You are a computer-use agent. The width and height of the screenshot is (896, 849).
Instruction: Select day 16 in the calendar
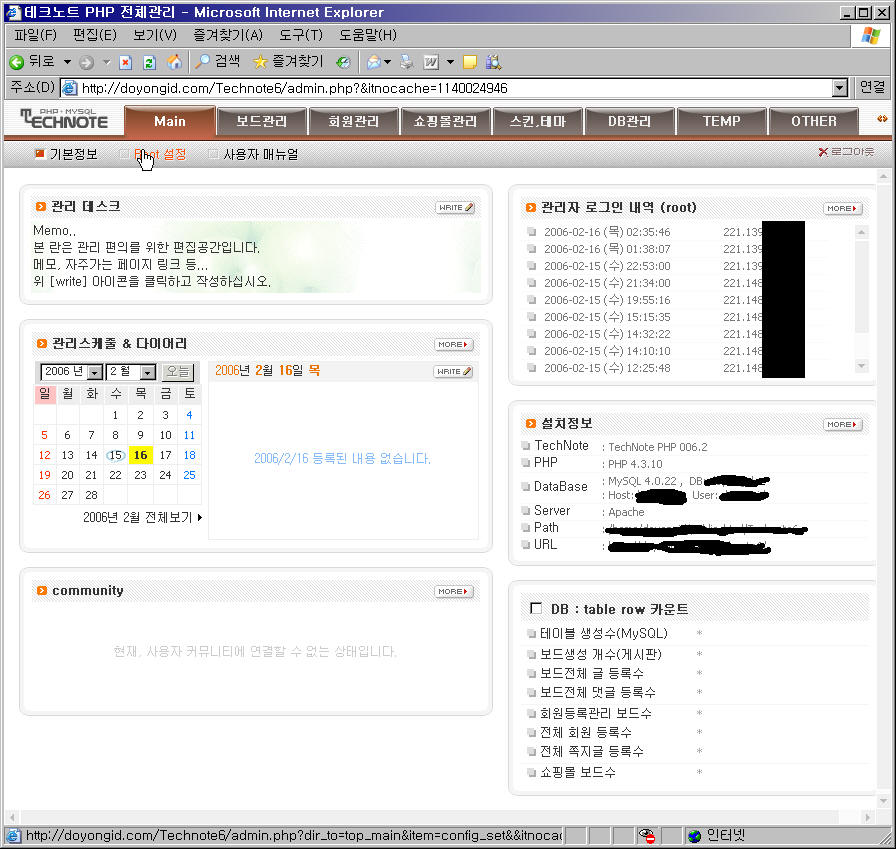coord(140,455)
